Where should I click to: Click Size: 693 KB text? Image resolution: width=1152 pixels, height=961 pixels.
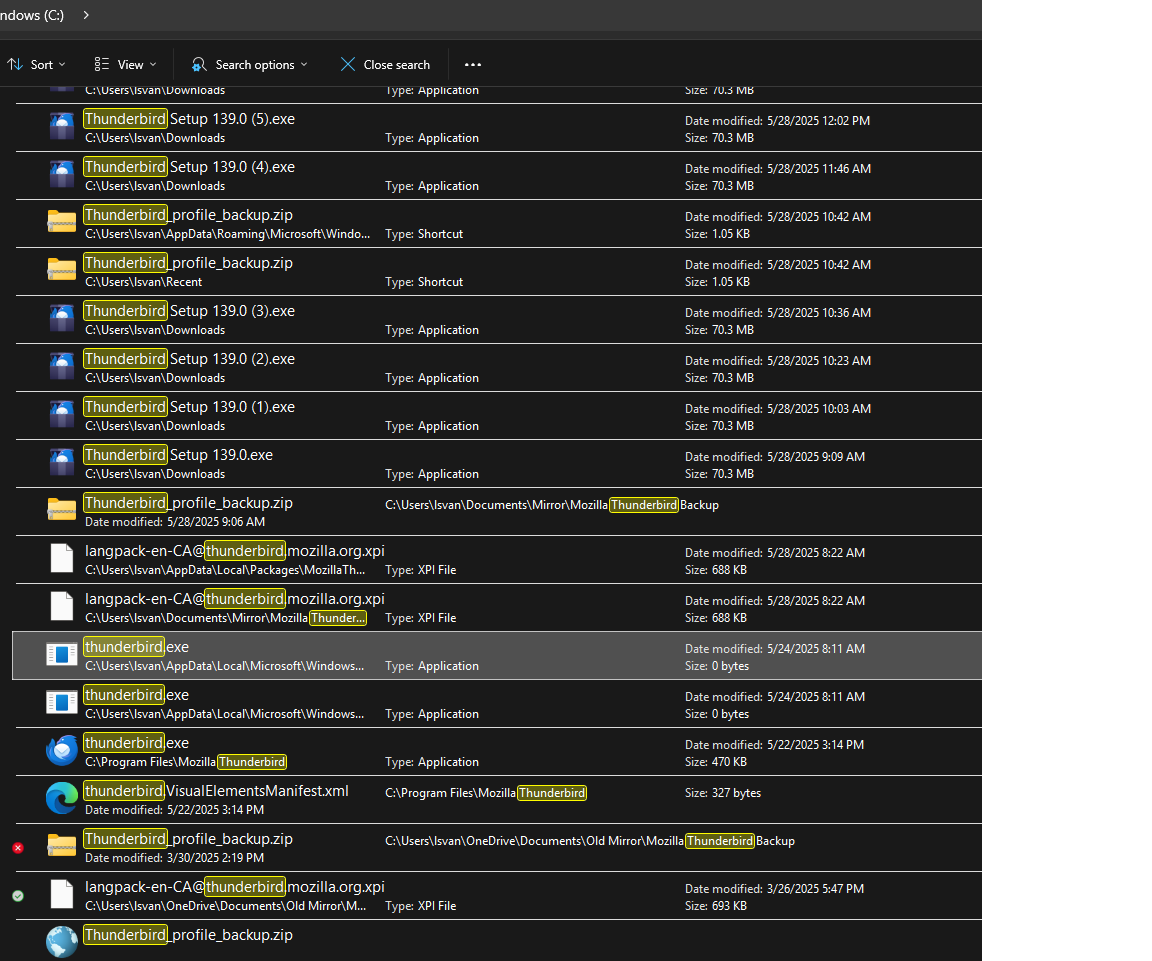pyautogui.click(x=716, y=906)
